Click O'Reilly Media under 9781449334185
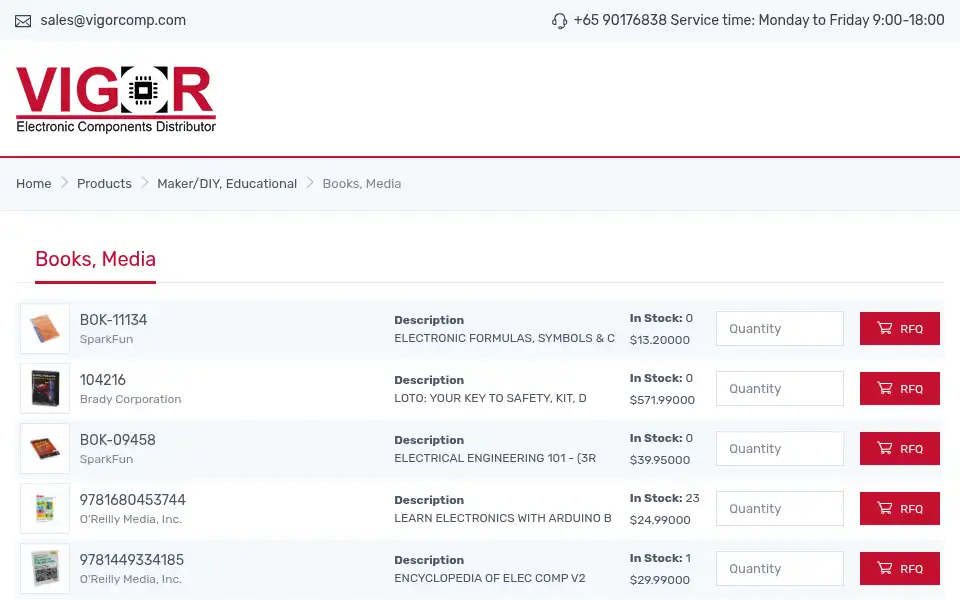Screen dimensions: 960x600 (x=131, y=579)
